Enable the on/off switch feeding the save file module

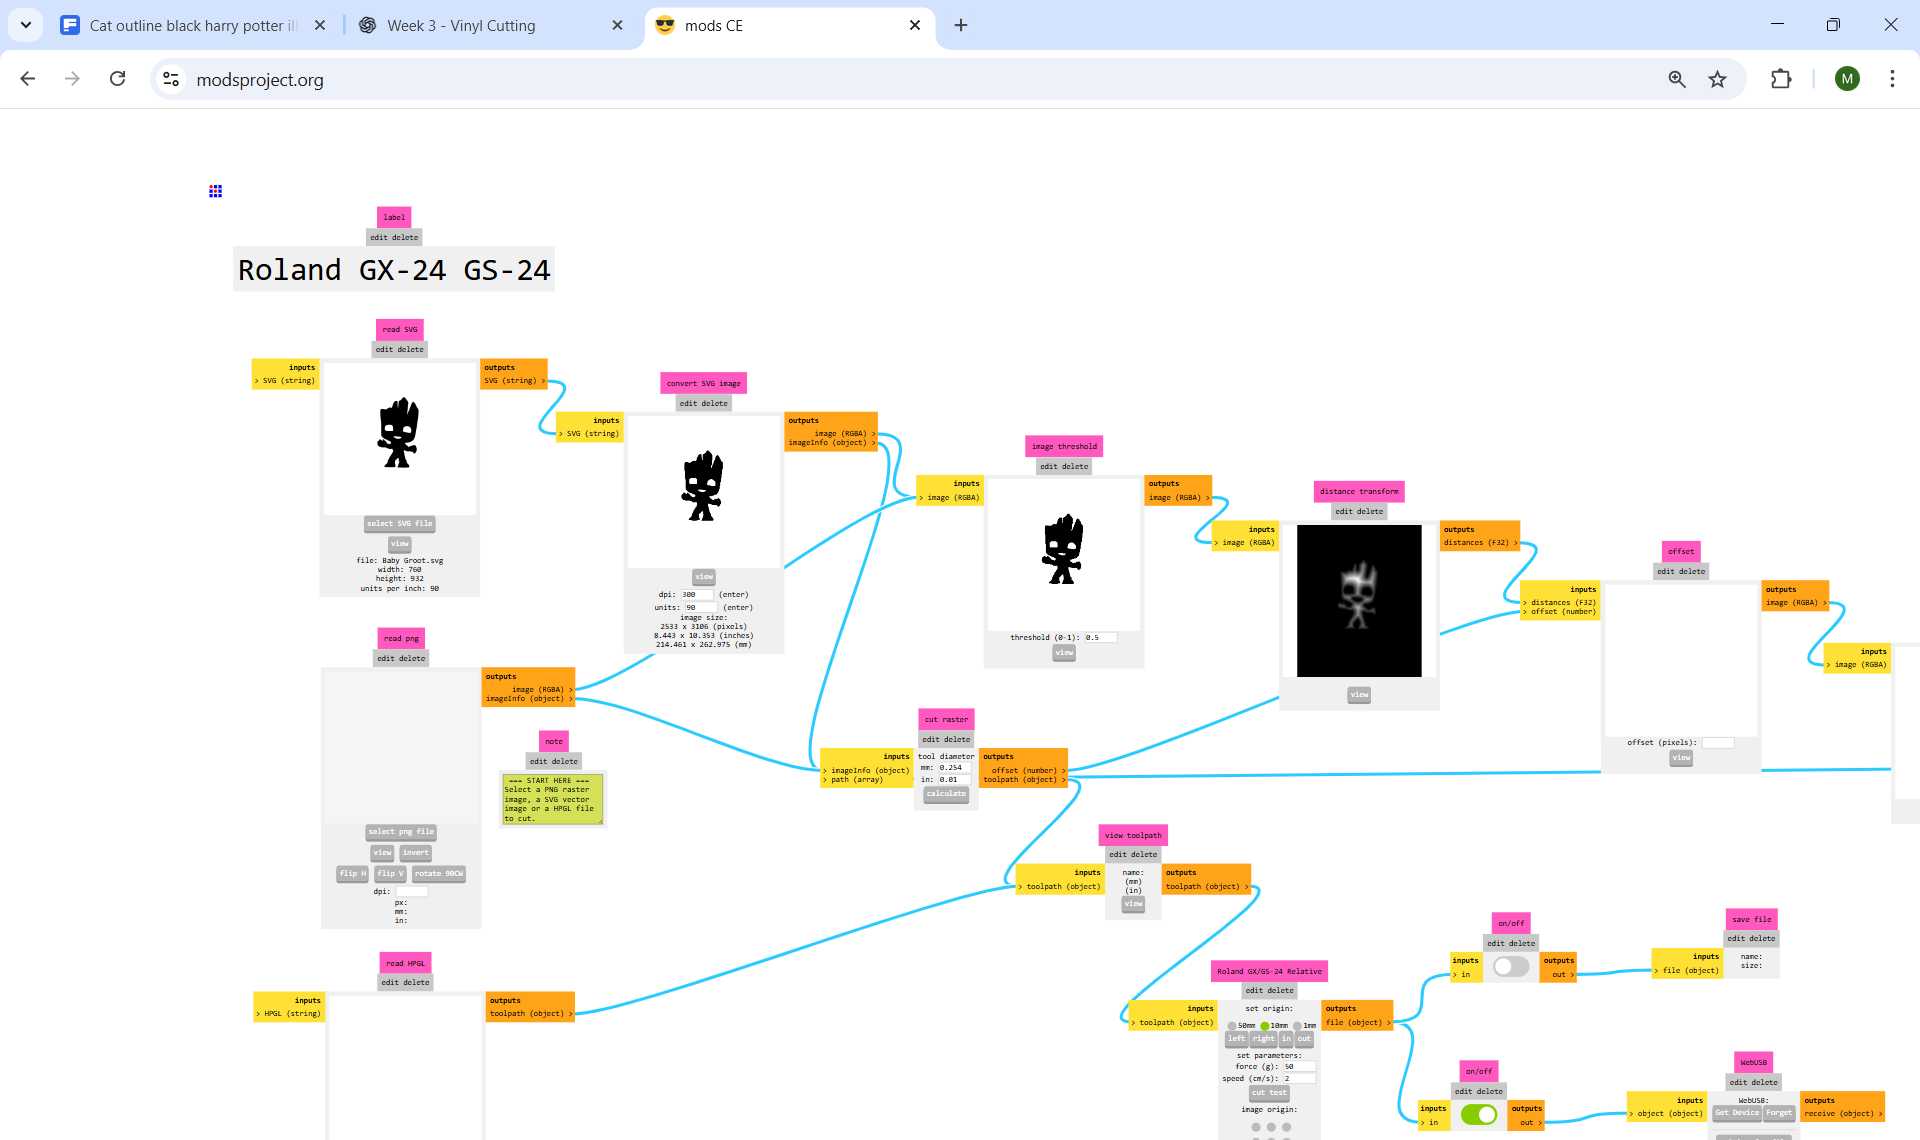[x=1511, y=966]
